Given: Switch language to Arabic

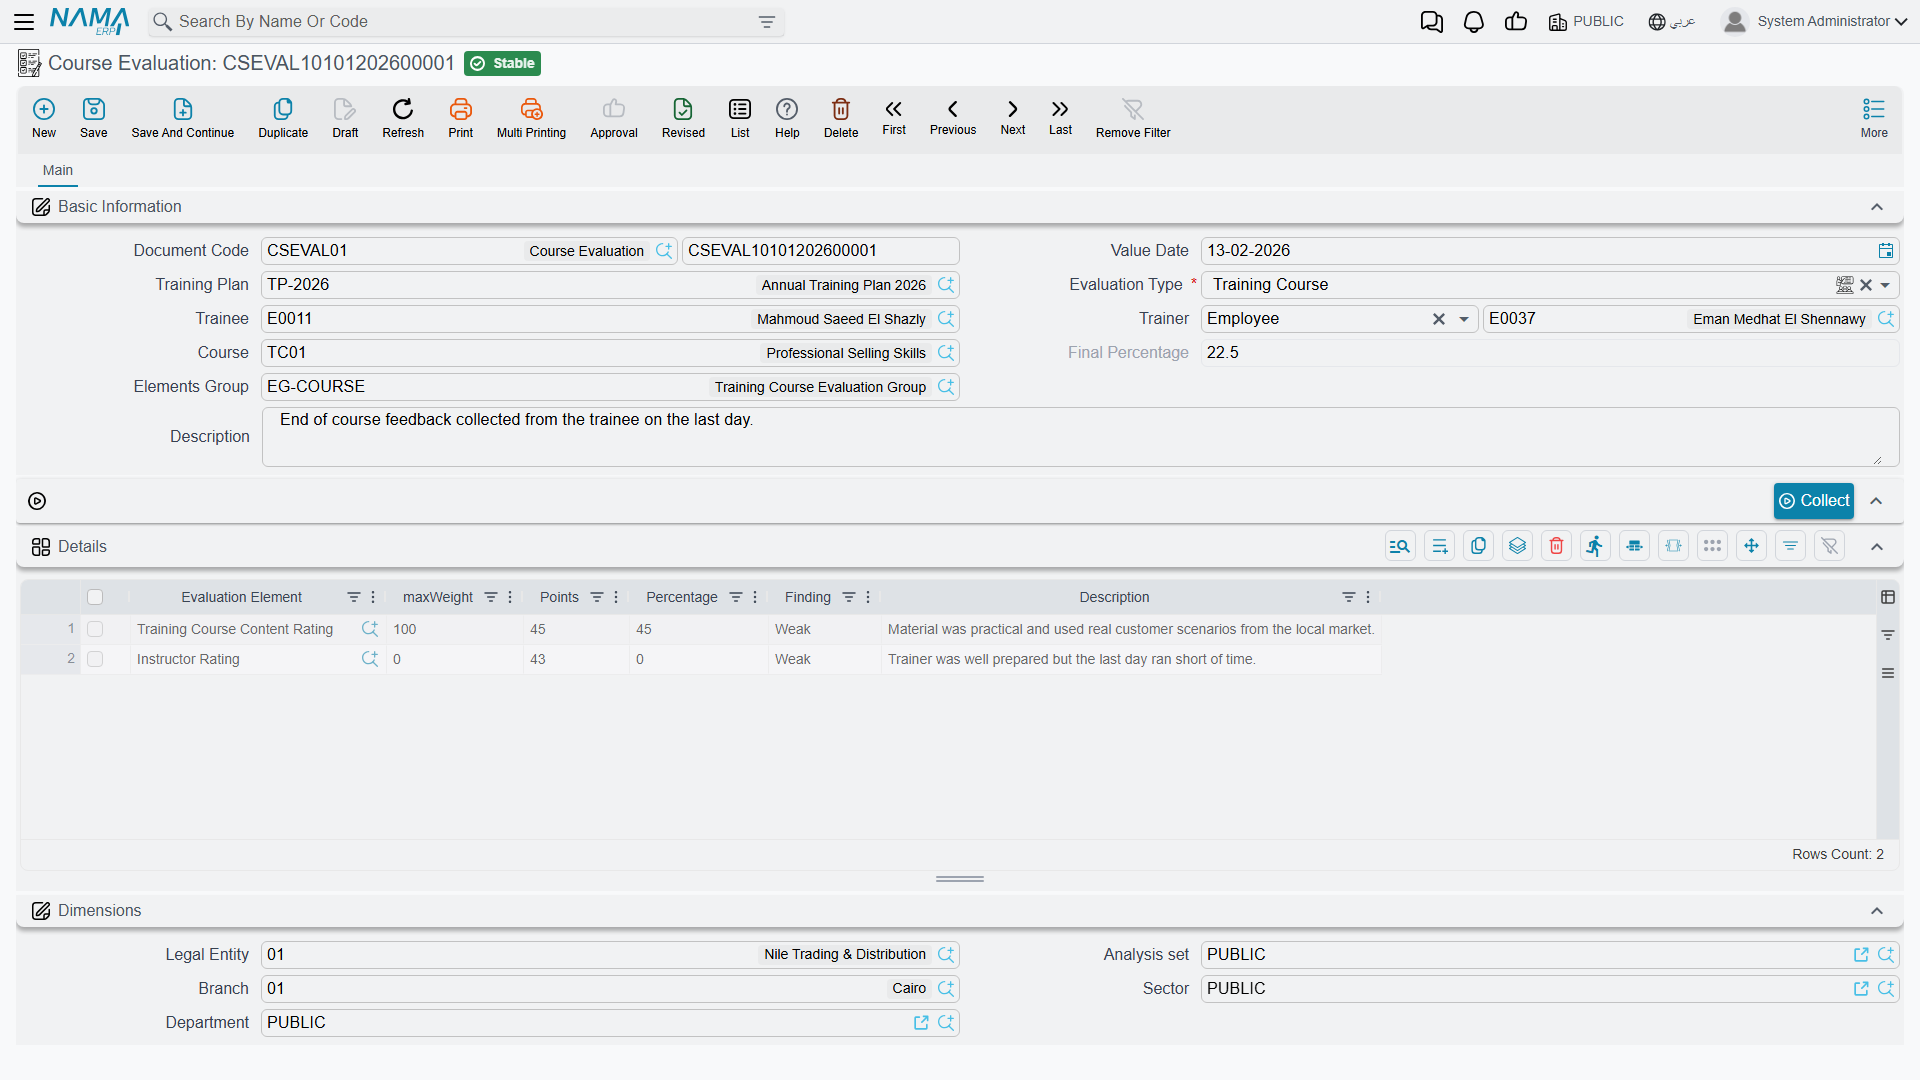Looking at the screenshot, I should 1672,22.
